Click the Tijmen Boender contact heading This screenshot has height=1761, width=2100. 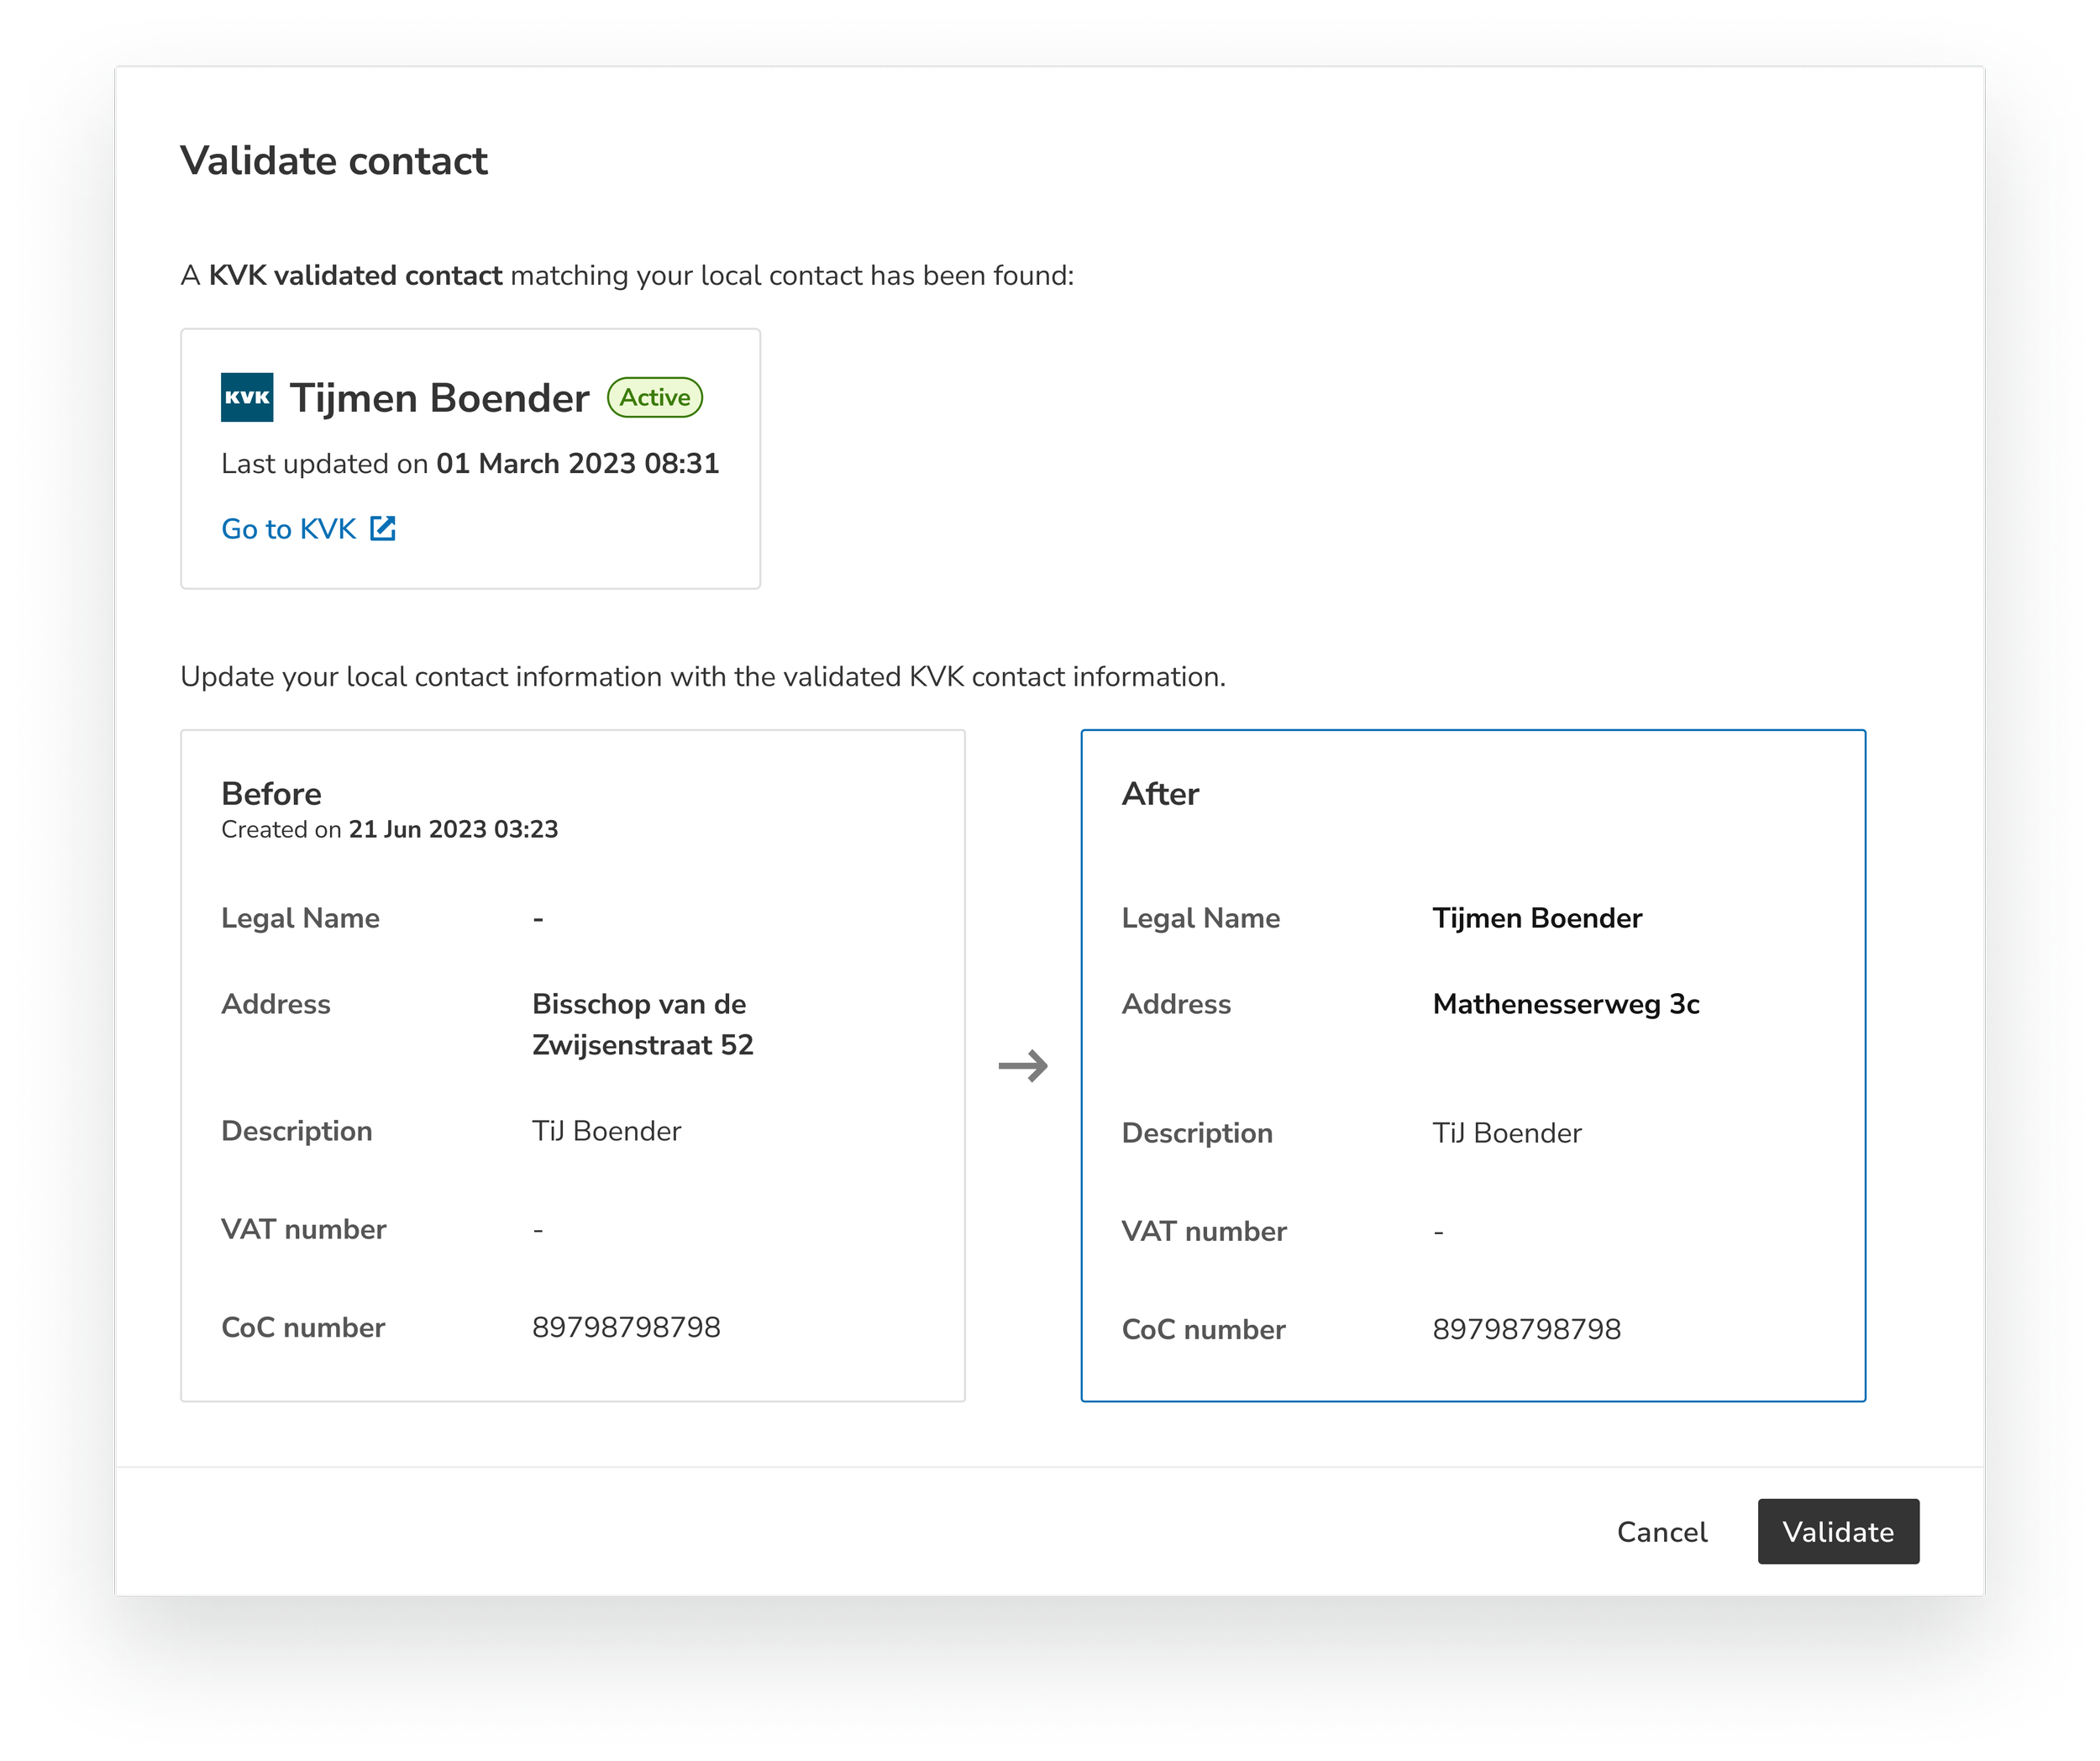point(439,398)
